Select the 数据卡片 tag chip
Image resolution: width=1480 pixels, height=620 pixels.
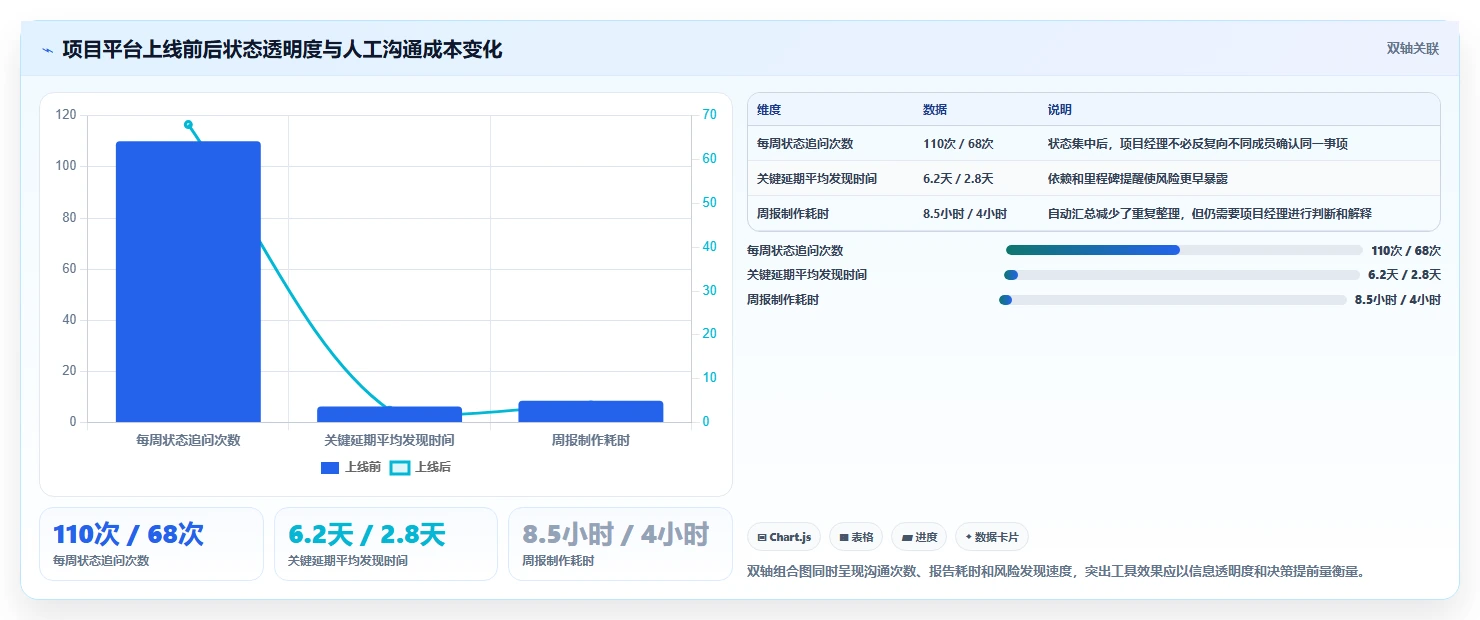pos(992,537)
